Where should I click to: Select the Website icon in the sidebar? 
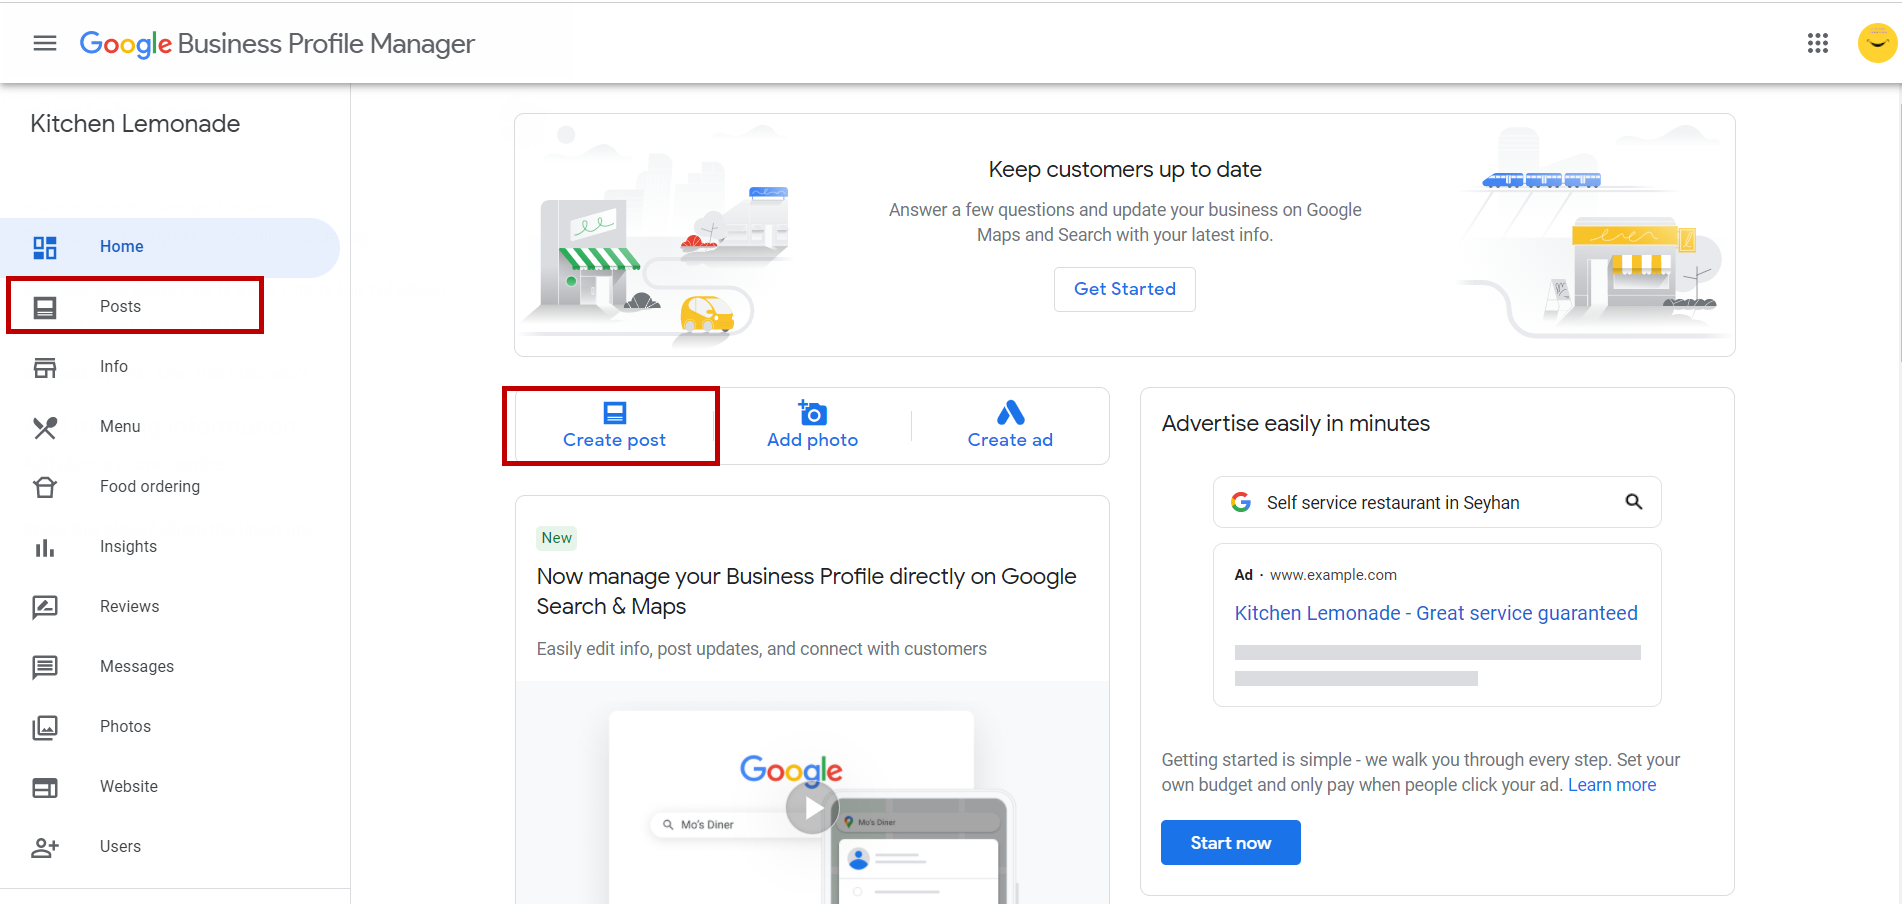pyautogui.click(x=45, y=787)
